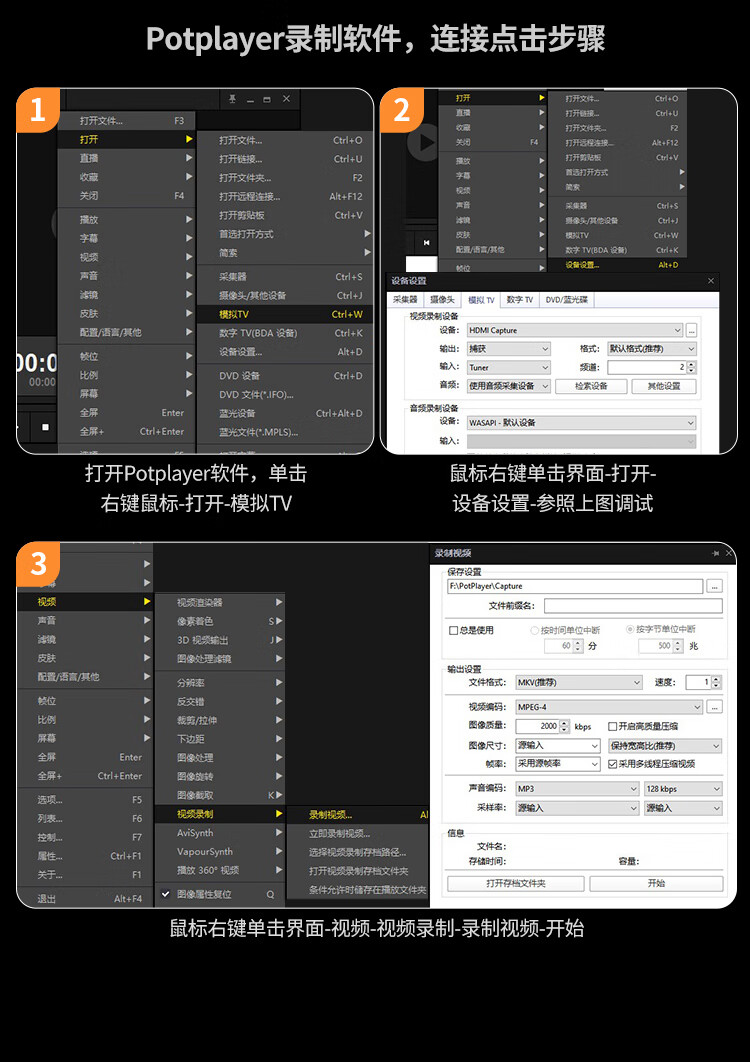This screenshot has width=750, height=1062.
Task: Click the round play button in the step 2 player
Action: coord(423,143)
